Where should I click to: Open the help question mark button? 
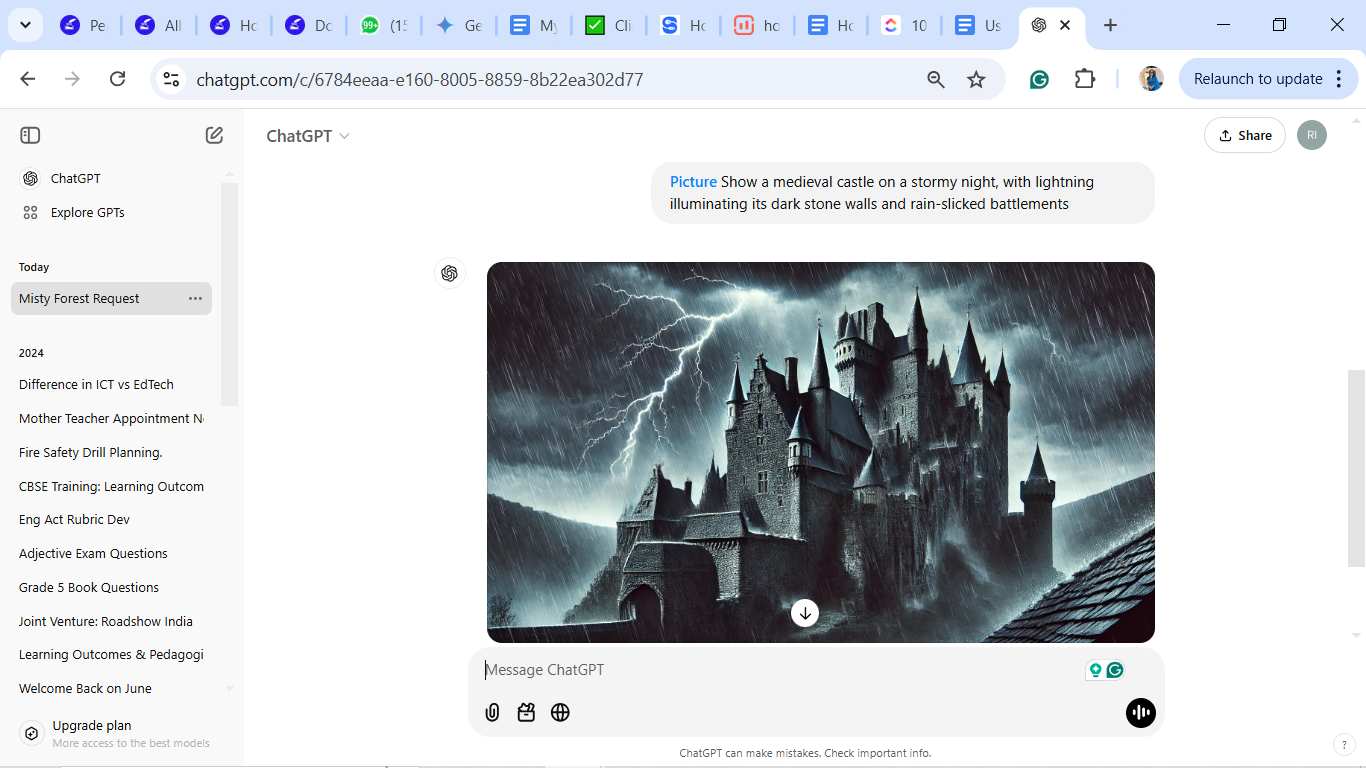point(1344,744)
